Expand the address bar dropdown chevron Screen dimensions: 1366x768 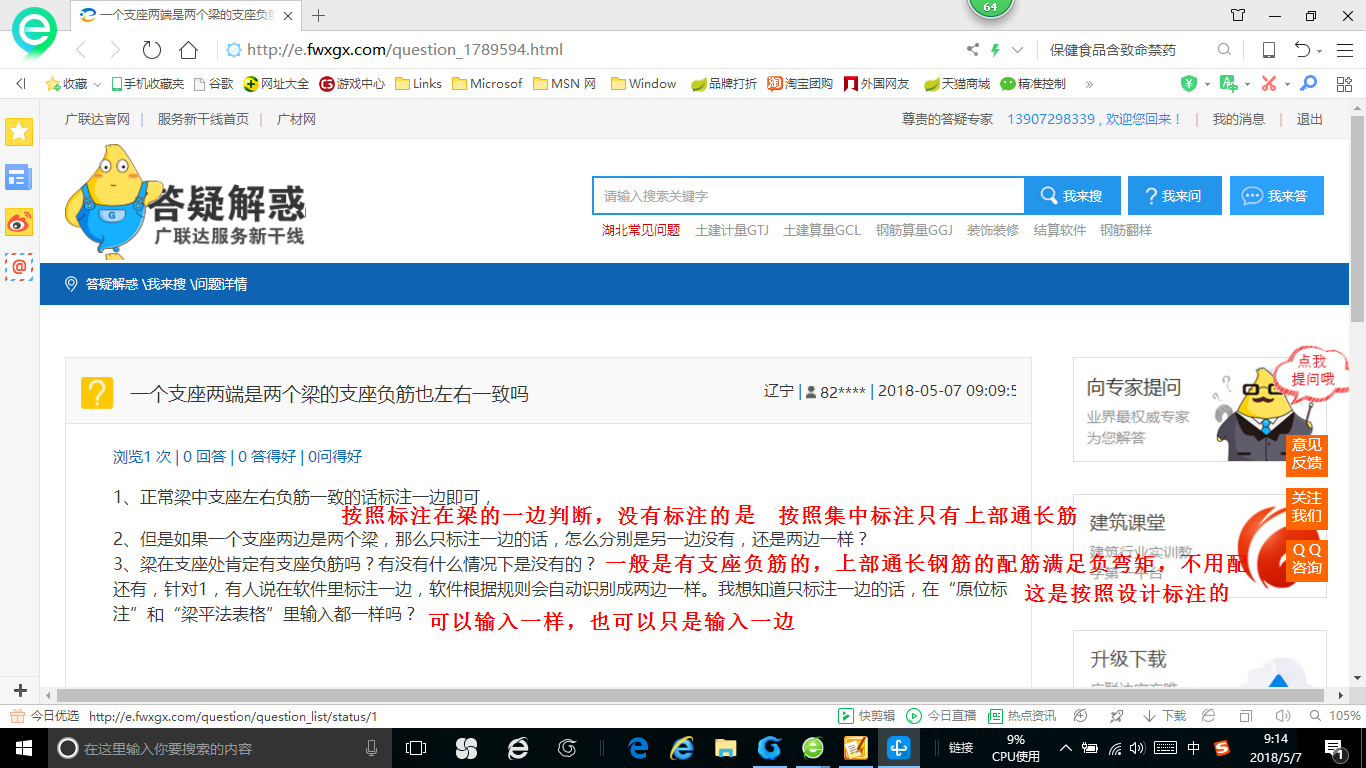click(1018, 50)
